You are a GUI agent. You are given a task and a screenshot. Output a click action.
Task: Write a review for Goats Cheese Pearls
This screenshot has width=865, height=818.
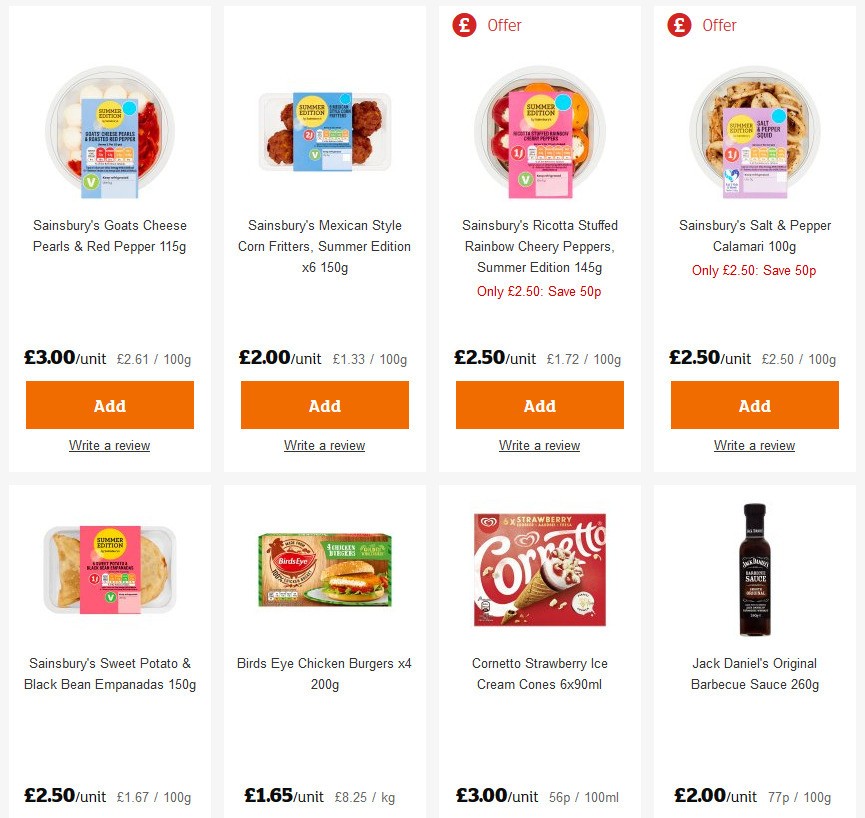pyautogui.click(x=110, y=445)
